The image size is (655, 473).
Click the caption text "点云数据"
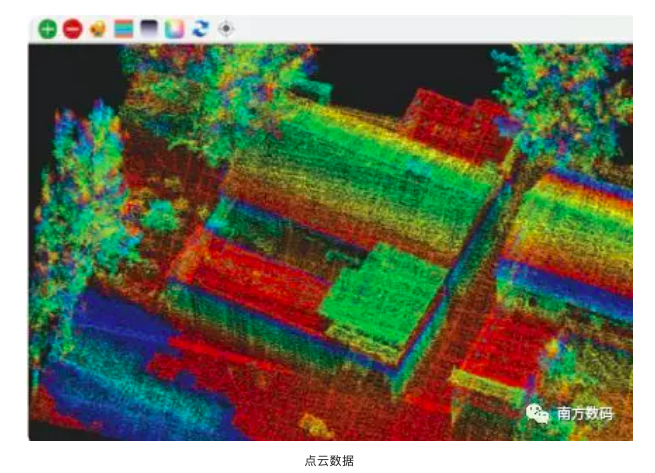(329, 460)
